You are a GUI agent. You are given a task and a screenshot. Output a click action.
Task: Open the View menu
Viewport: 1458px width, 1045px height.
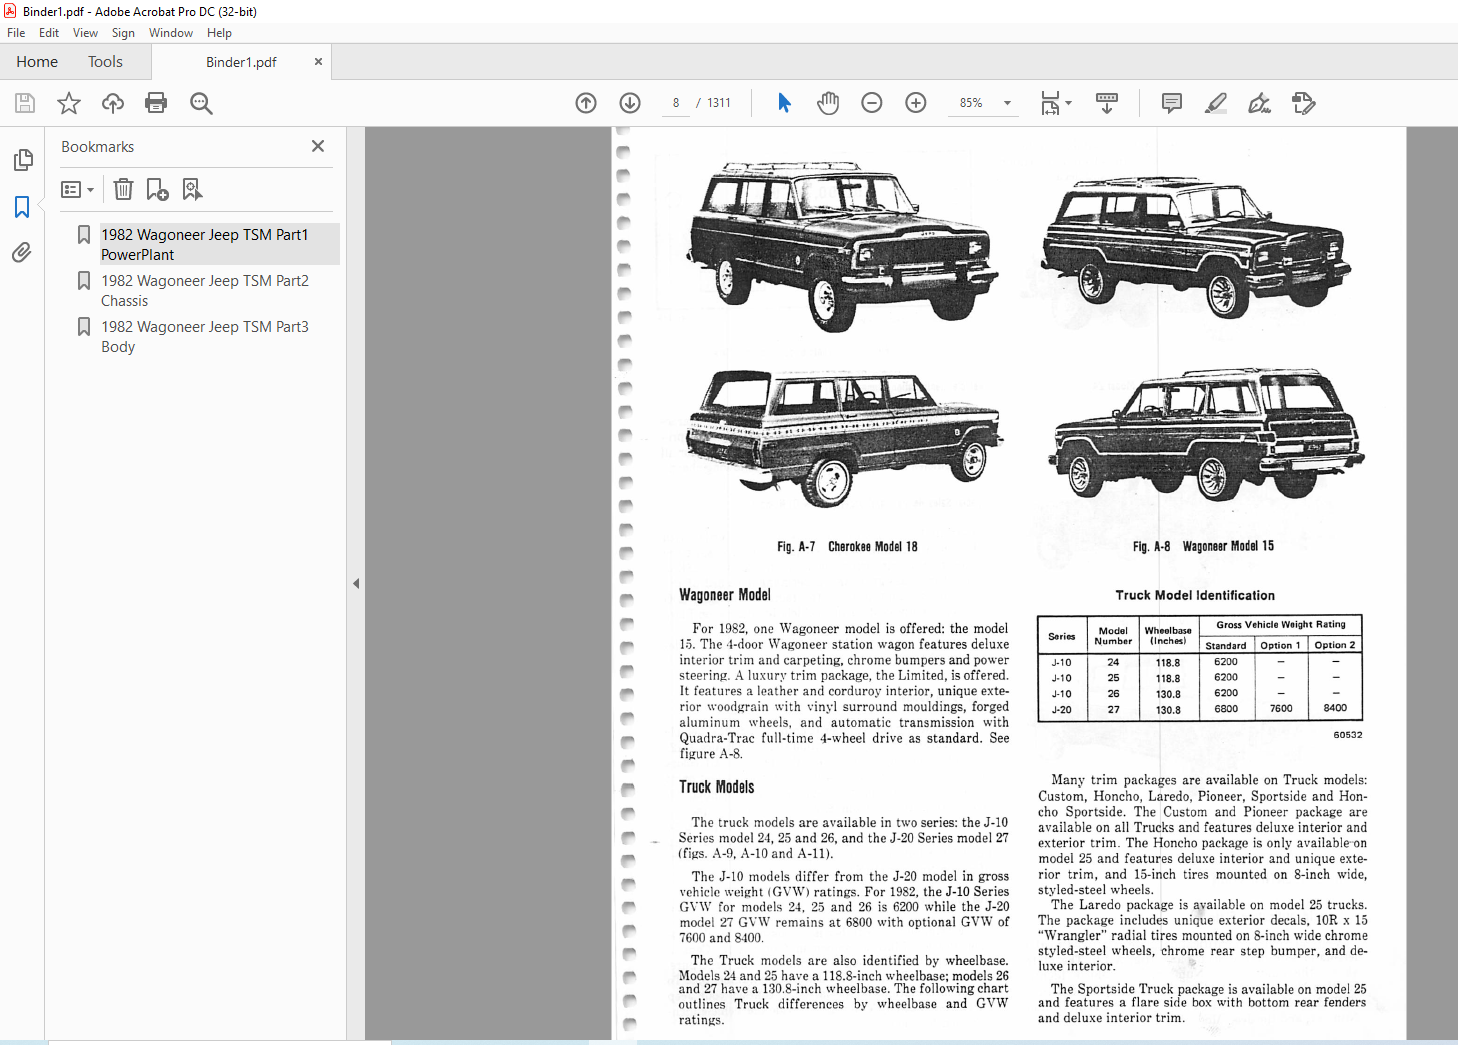click(85, 33)
